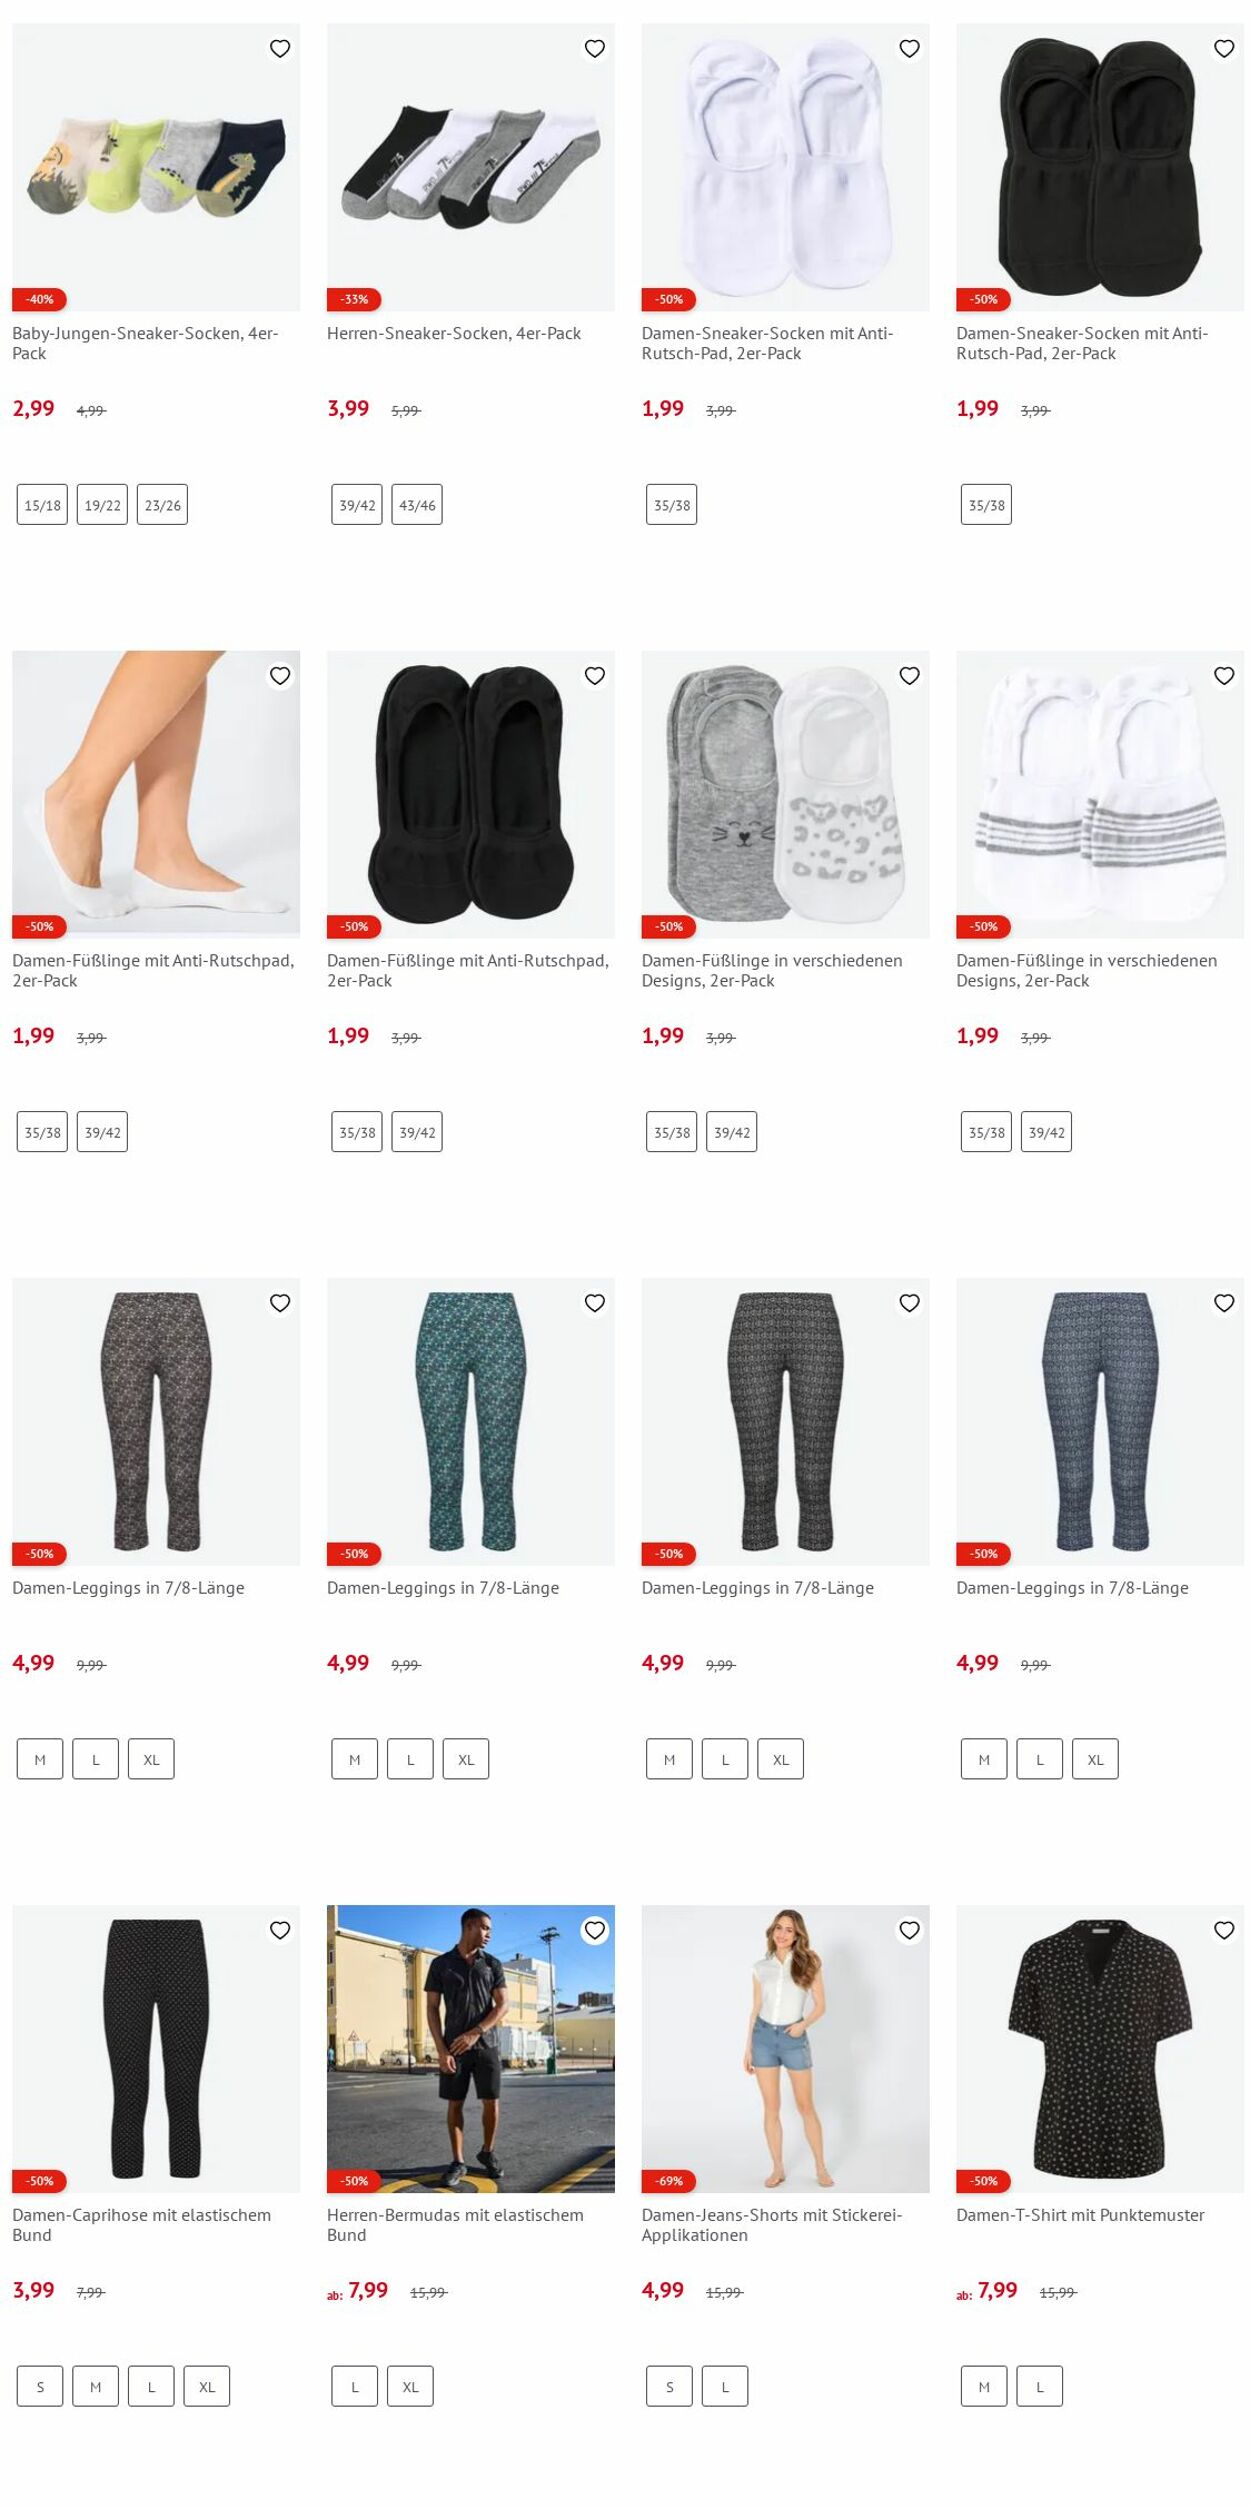
Task: Select size L for Damen-Jeans-Shorts
Action: (x=725, y=2386)
